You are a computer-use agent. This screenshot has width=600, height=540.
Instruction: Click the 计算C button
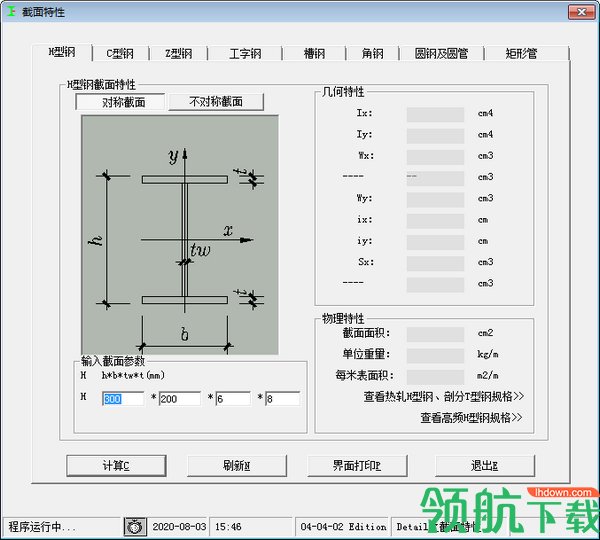pyautogui.click(x=116, y=466)
